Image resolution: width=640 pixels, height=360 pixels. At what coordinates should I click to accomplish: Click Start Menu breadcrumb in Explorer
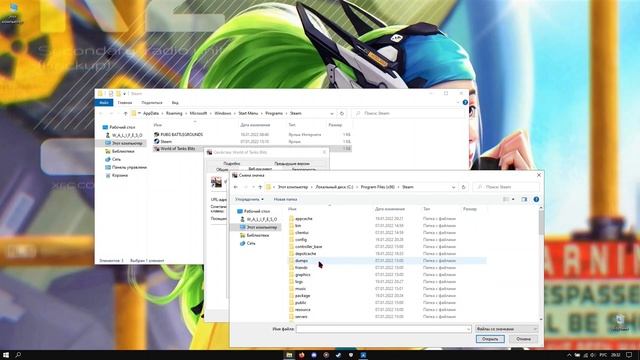click(248, 113)
